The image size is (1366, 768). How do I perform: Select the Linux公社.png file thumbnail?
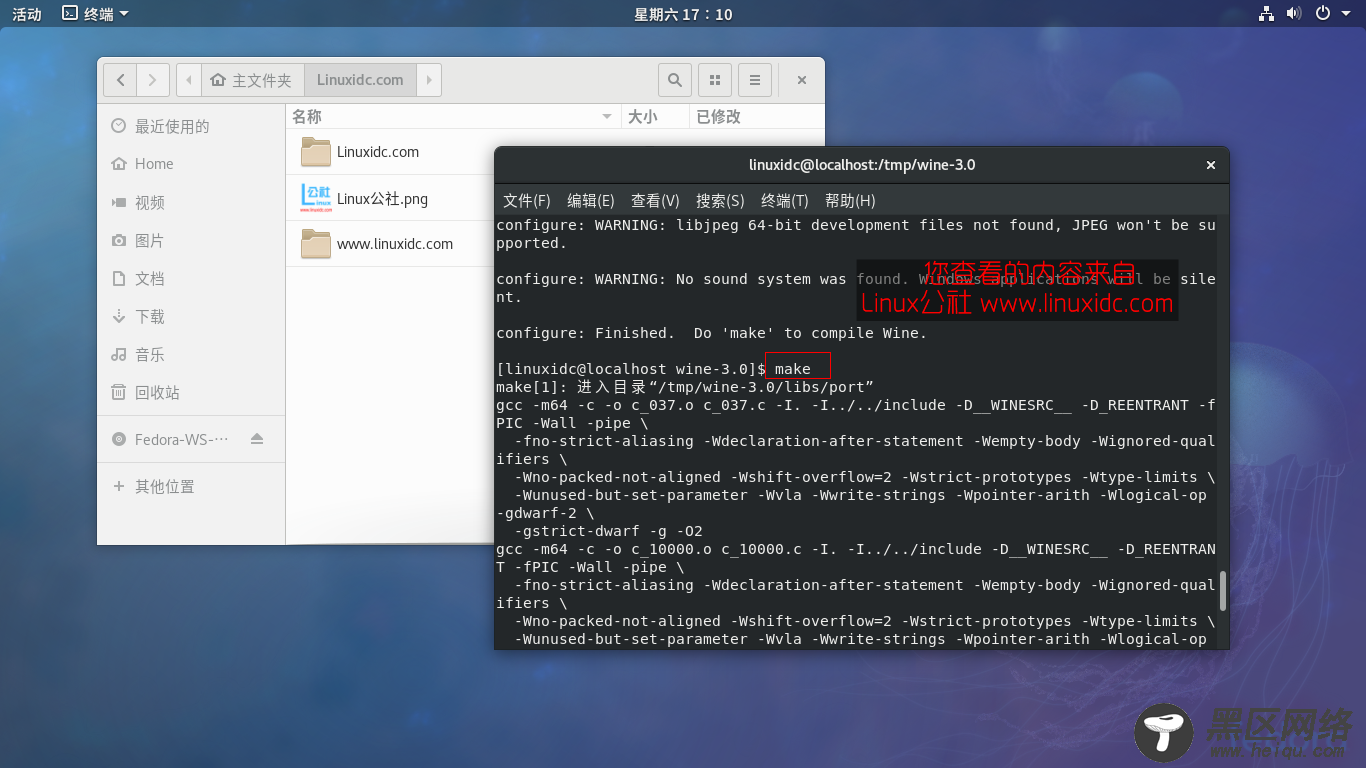point(316,198)
